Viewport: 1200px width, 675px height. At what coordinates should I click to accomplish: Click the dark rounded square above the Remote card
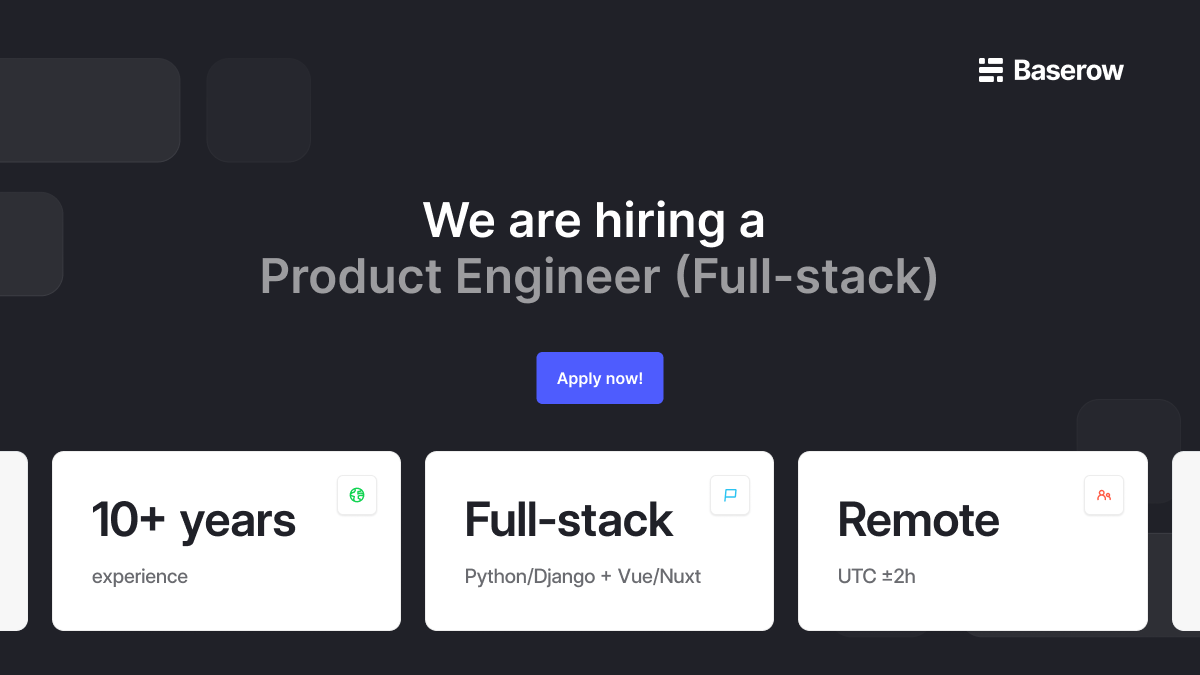1128,425
